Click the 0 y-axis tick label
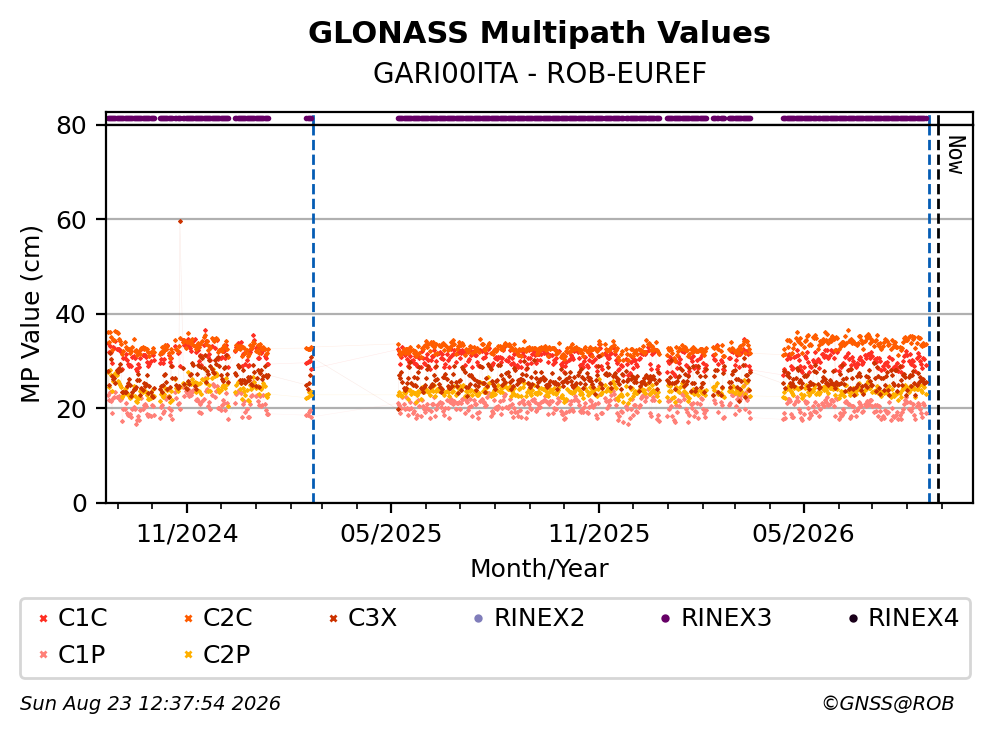This screenshot has height=734, width=993. coord(79,503)
